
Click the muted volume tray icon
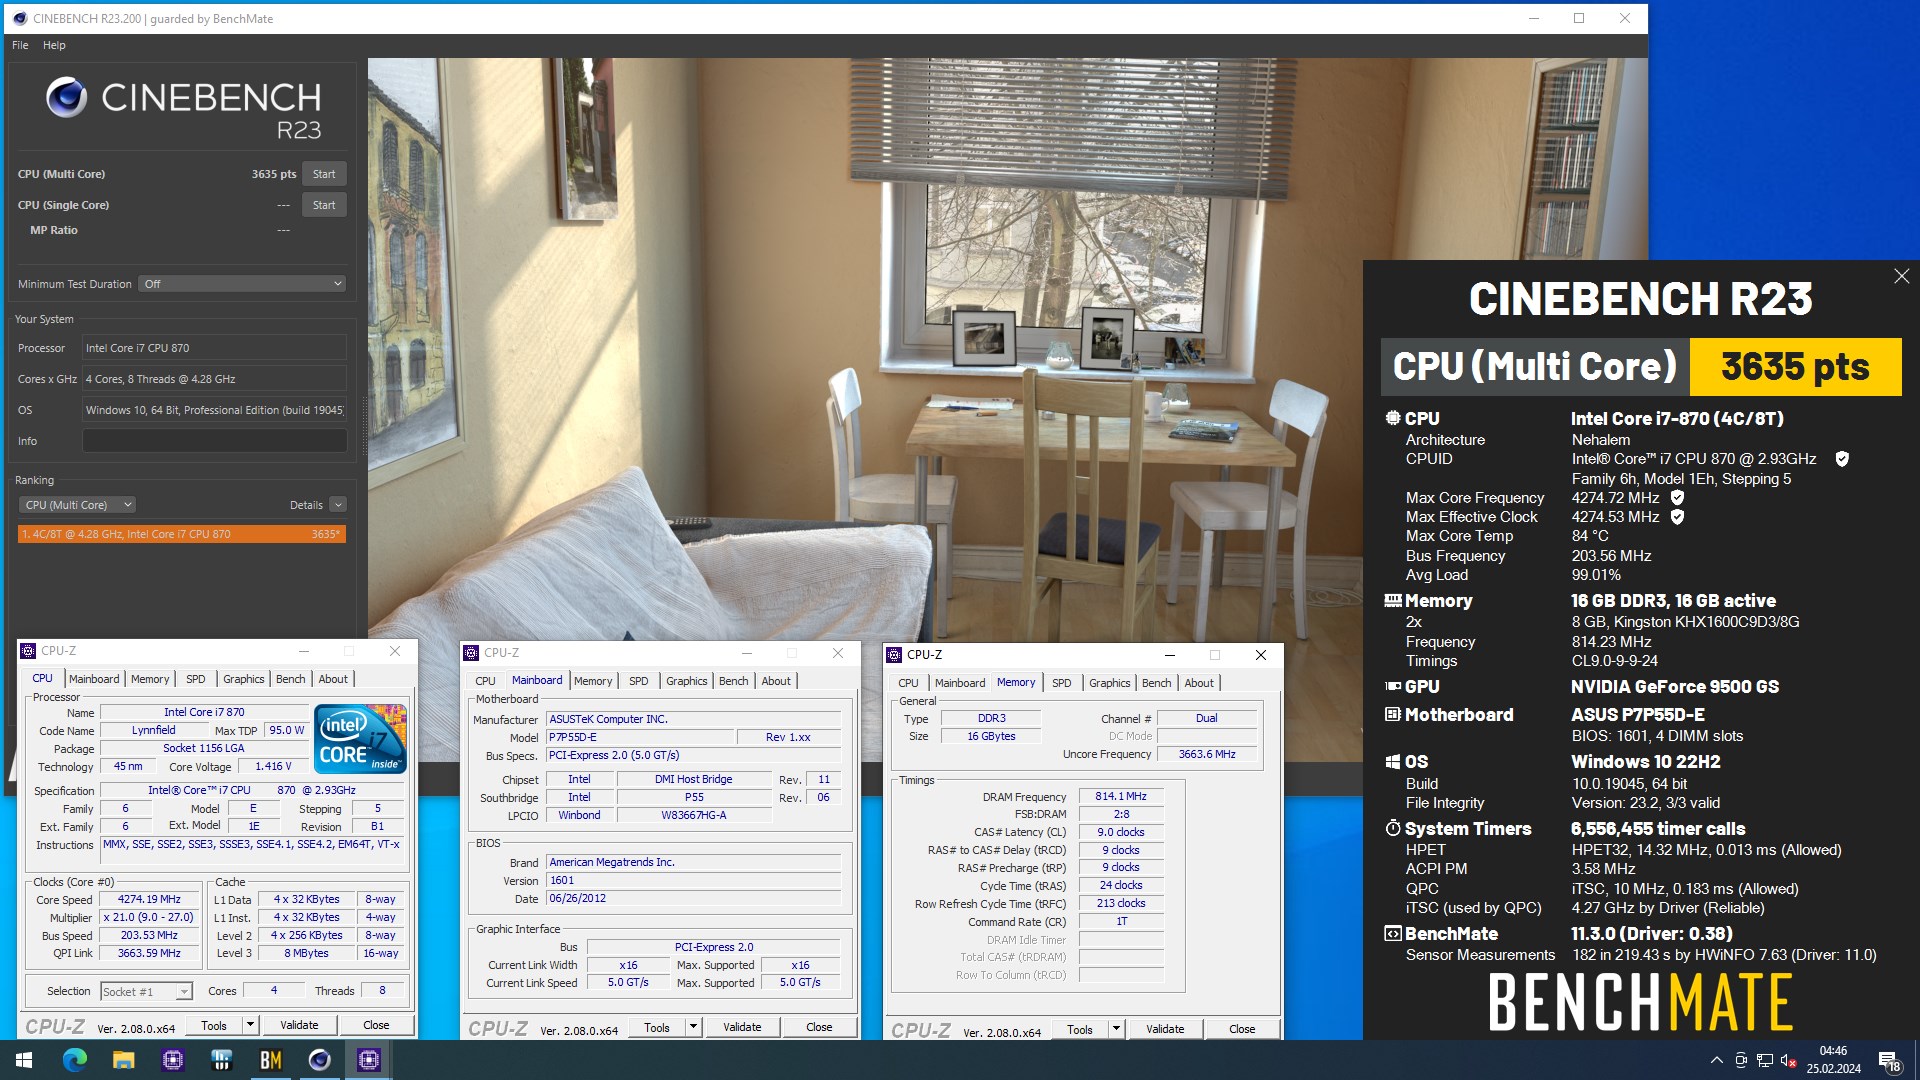[1789, 1060]
